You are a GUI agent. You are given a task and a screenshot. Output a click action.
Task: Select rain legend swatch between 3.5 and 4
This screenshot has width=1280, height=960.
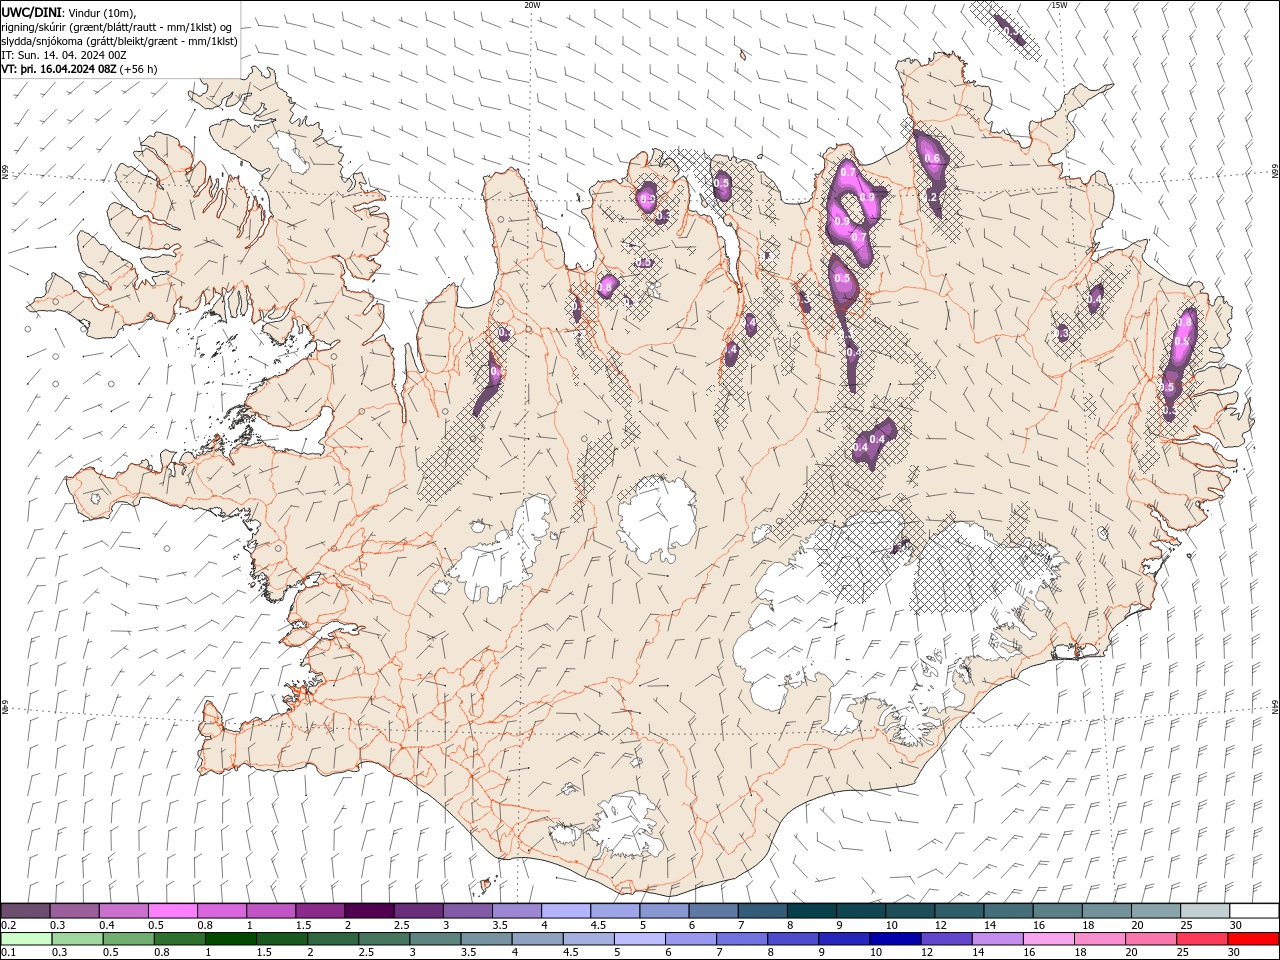point(486,939)
